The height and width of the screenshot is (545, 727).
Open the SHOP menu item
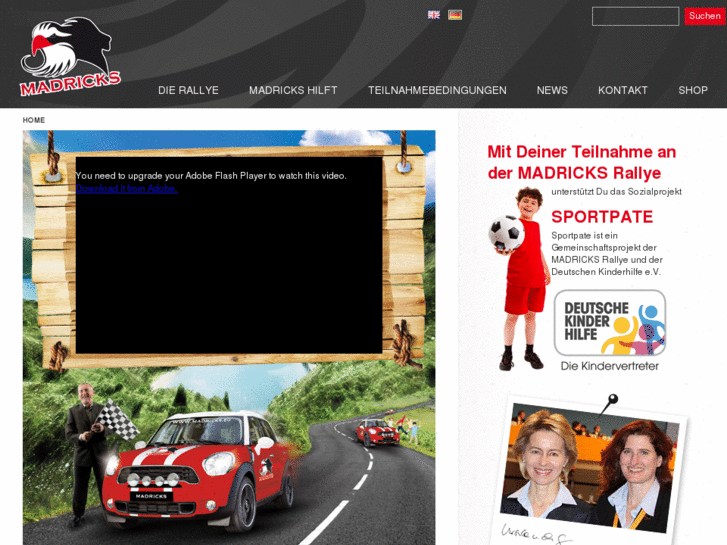tap(693, 90)
